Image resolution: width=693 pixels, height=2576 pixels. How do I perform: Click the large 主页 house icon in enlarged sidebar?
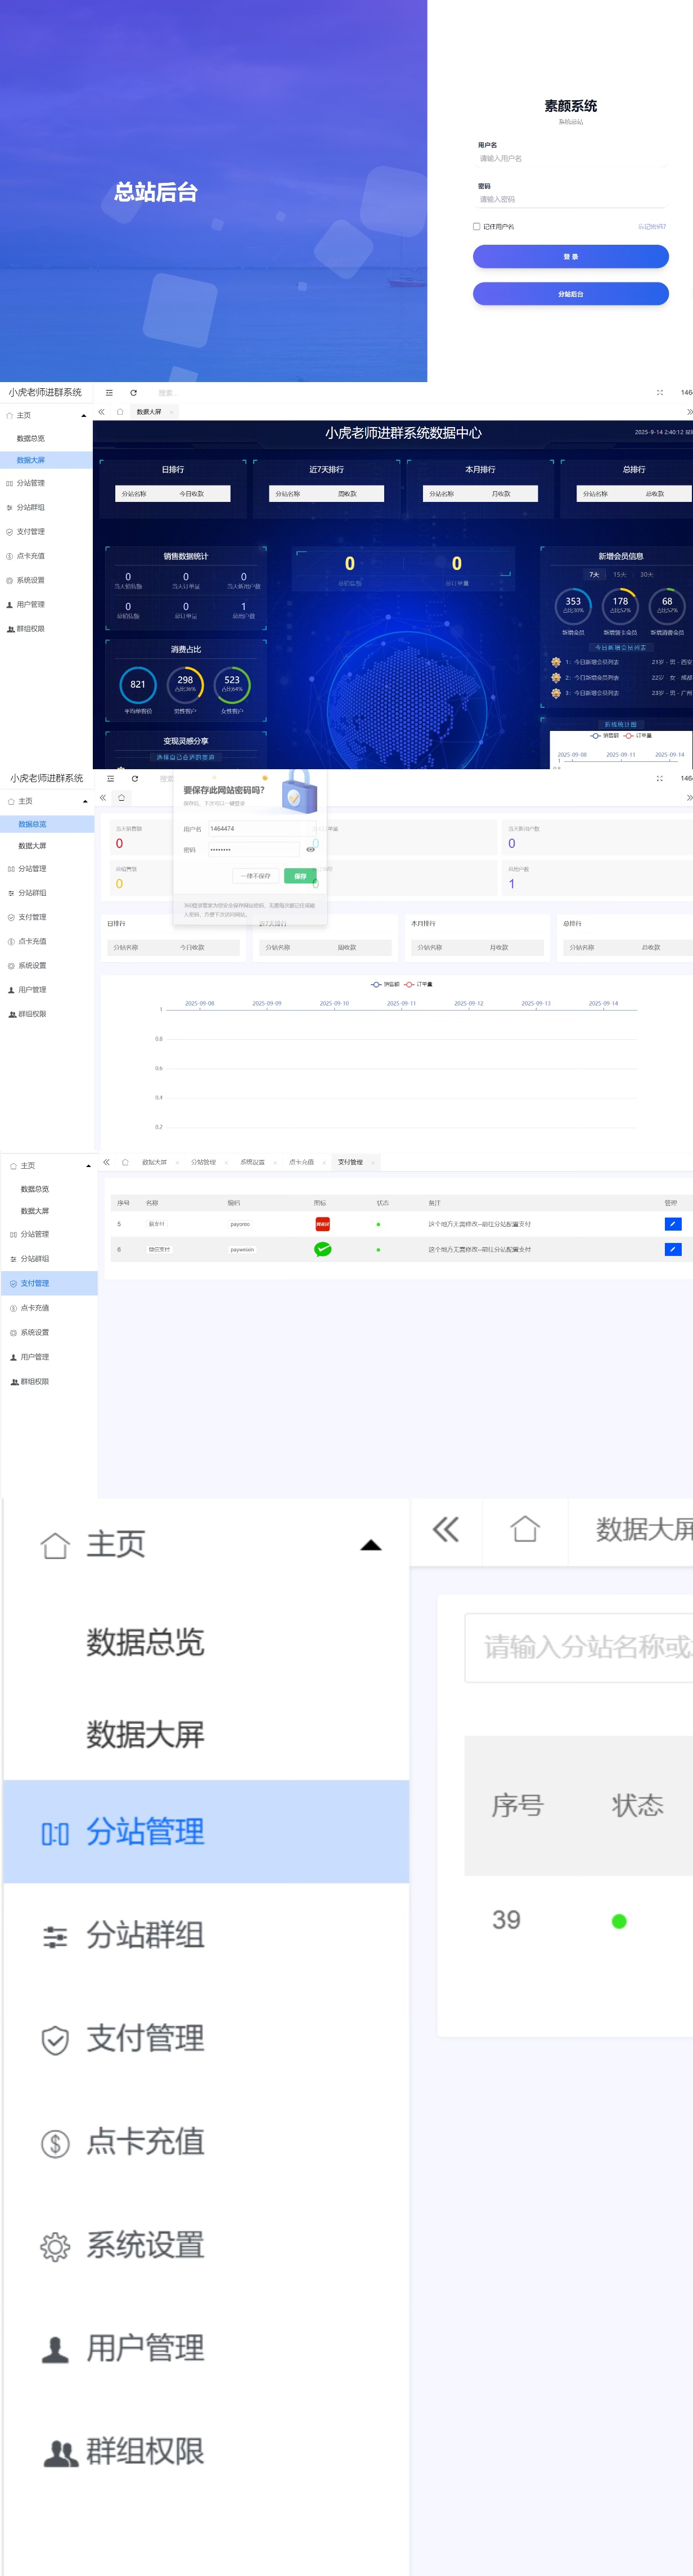pyautogui.click(x=55, y=1545)
